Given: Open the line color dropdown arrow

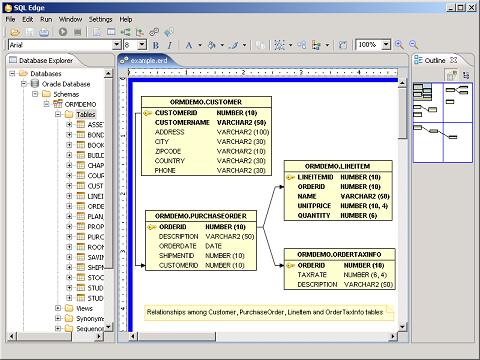Looking at the screenshot, I should (x=244, y=45).
